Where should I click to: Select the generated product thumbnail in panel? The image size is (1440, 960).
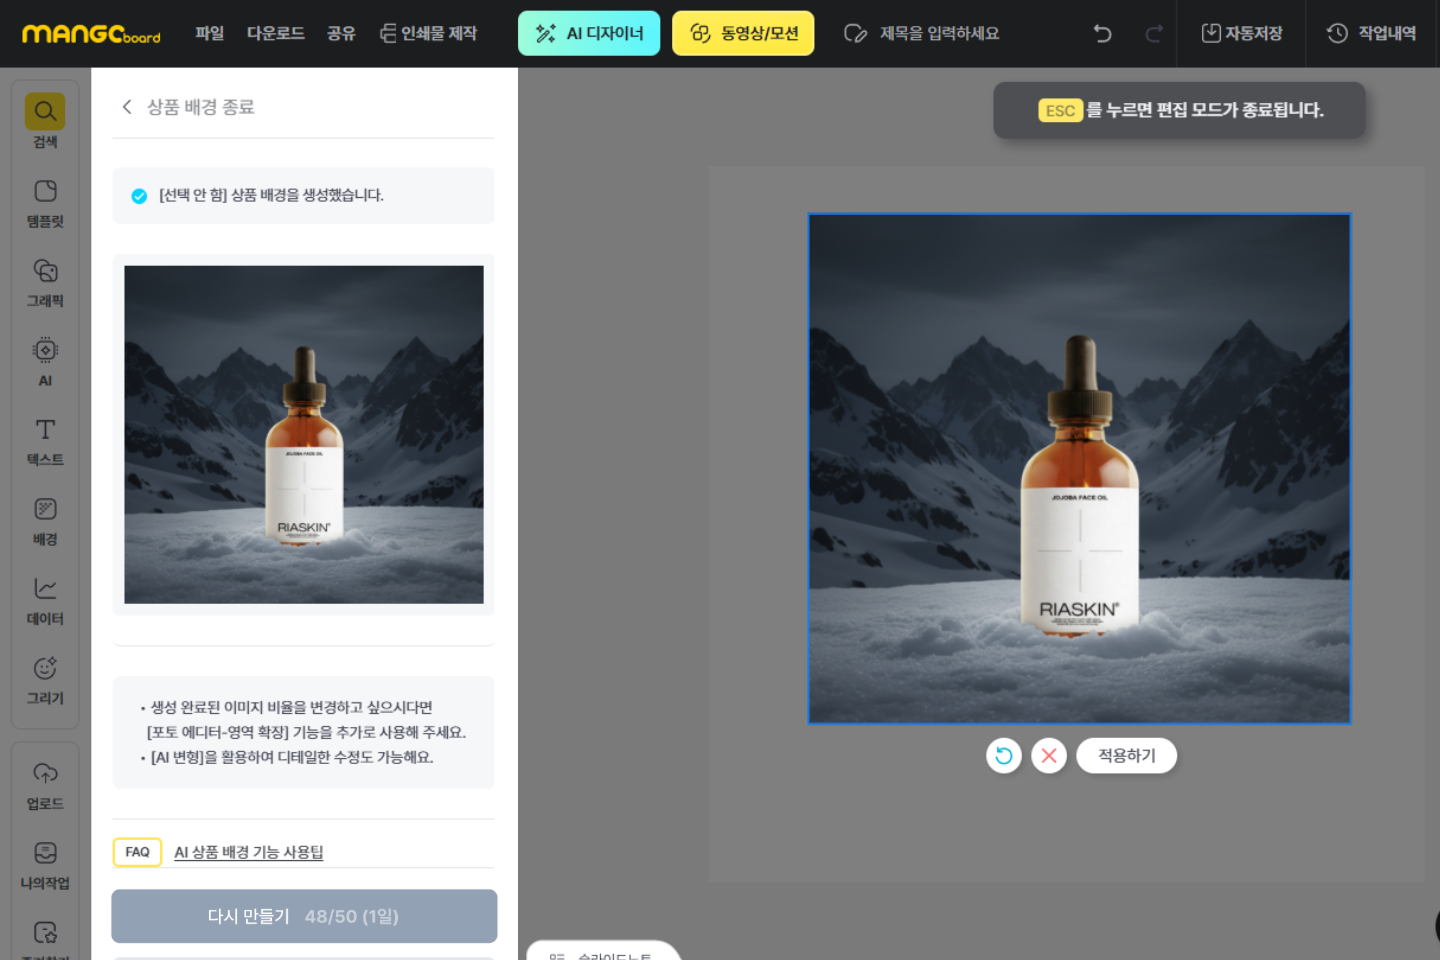pos(304,434)
